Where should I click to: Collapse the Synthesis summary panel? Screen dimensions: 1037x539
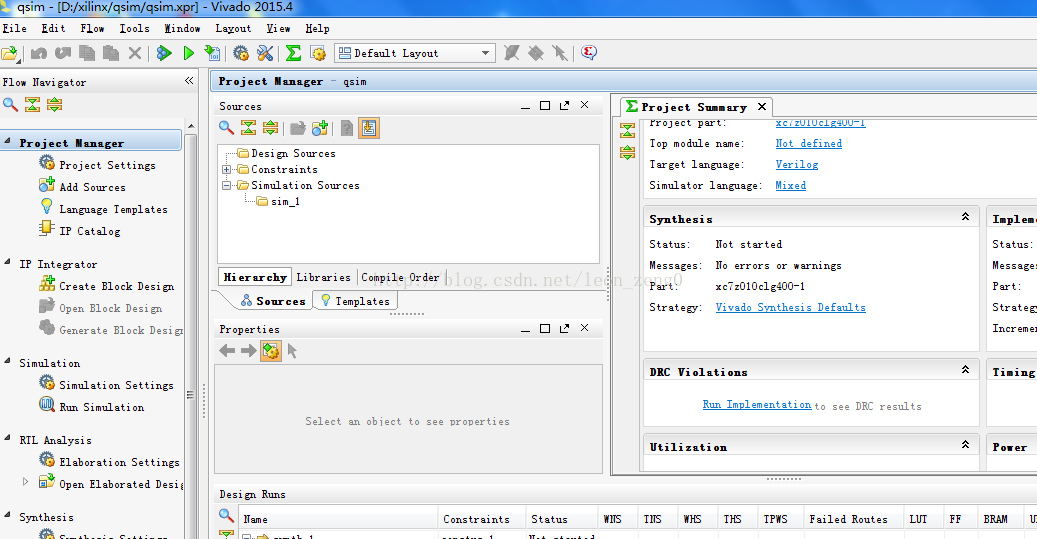pos(966,217)
